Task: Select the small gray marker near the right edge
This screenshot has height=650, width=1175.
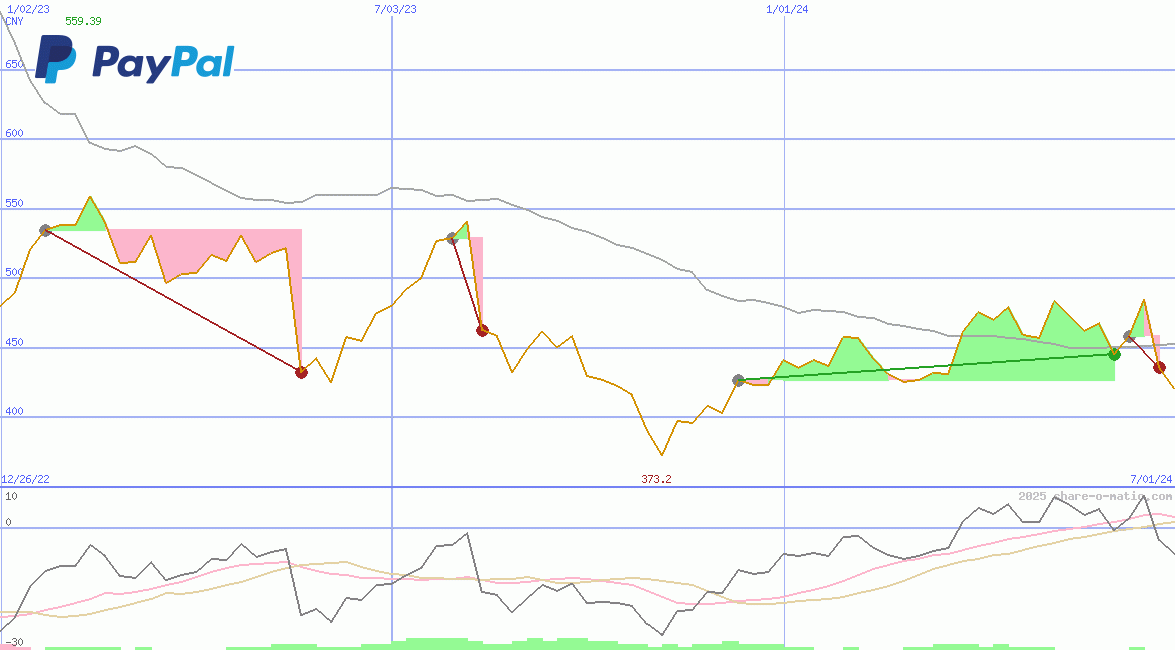Action: pyautogui.click(x=1128, y=337)
